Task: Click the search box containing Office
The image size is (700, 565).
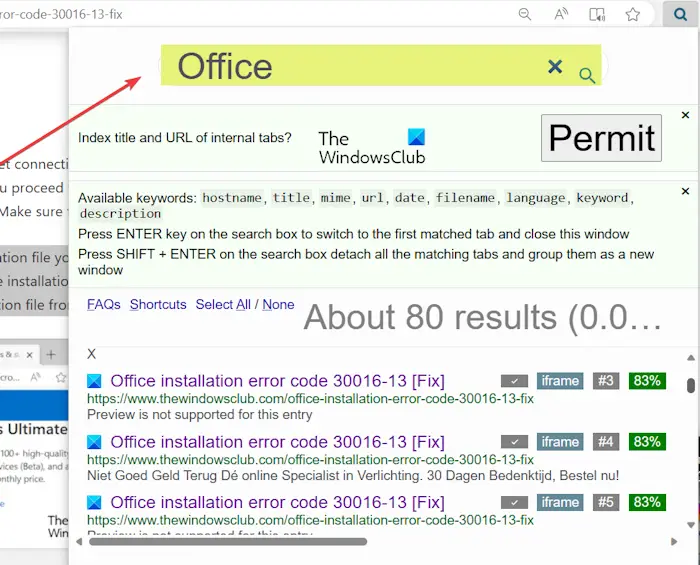Action: 381,65
